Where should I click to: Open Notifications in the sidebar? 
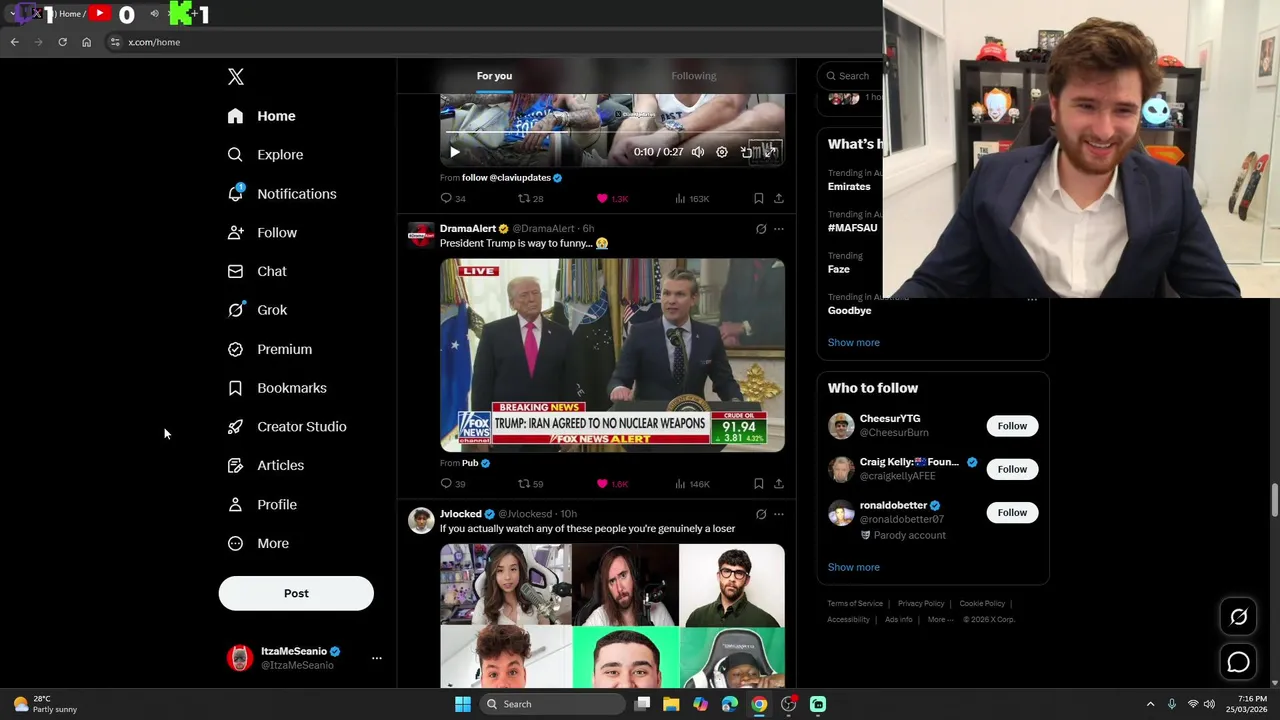pyautogui.click(x=282, y=194)
